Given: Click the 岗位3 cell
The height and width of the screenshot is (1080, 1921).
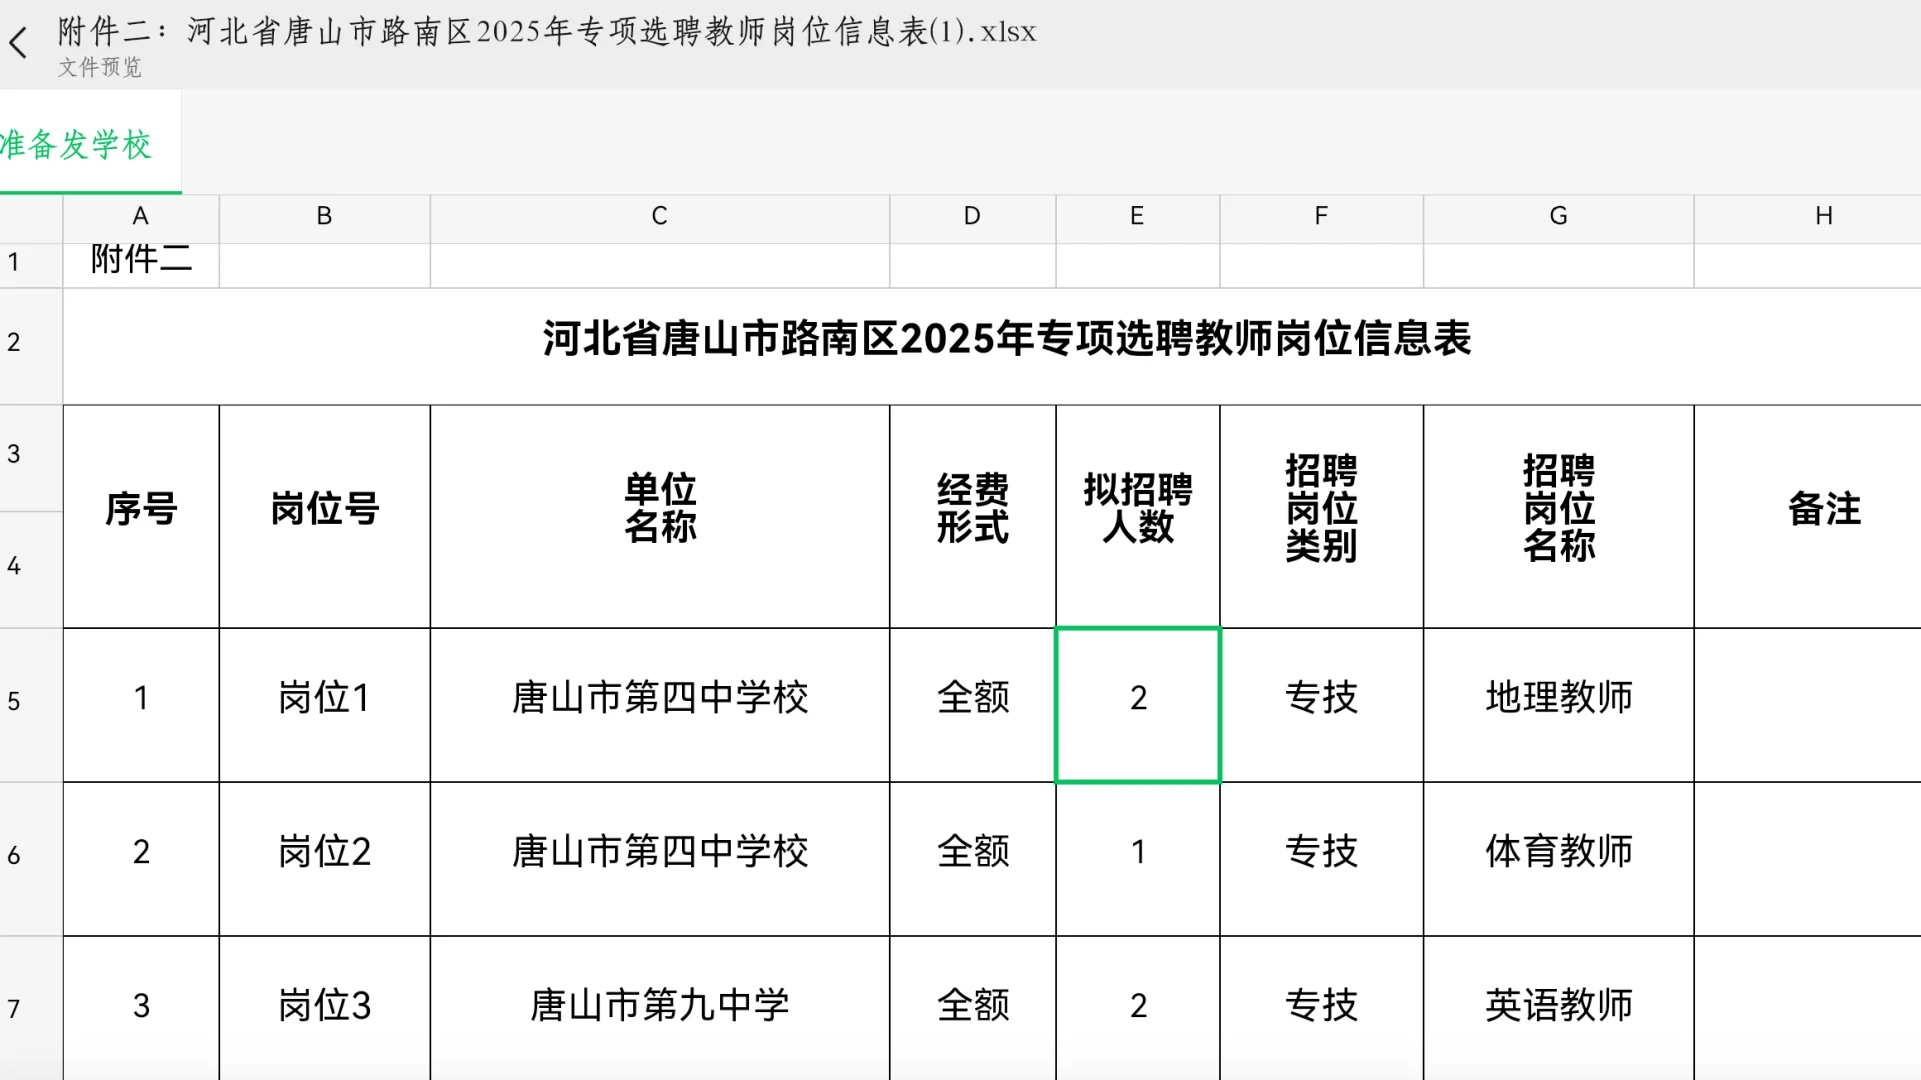Looking at the screenshot, I should click(324, 1008).
